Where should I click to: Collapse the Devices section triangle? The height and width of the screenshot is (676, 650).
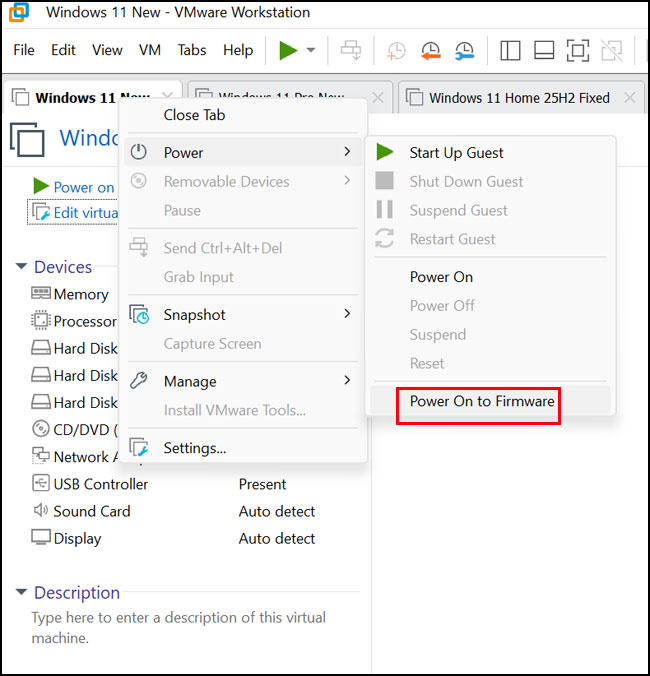pos(22,266)
